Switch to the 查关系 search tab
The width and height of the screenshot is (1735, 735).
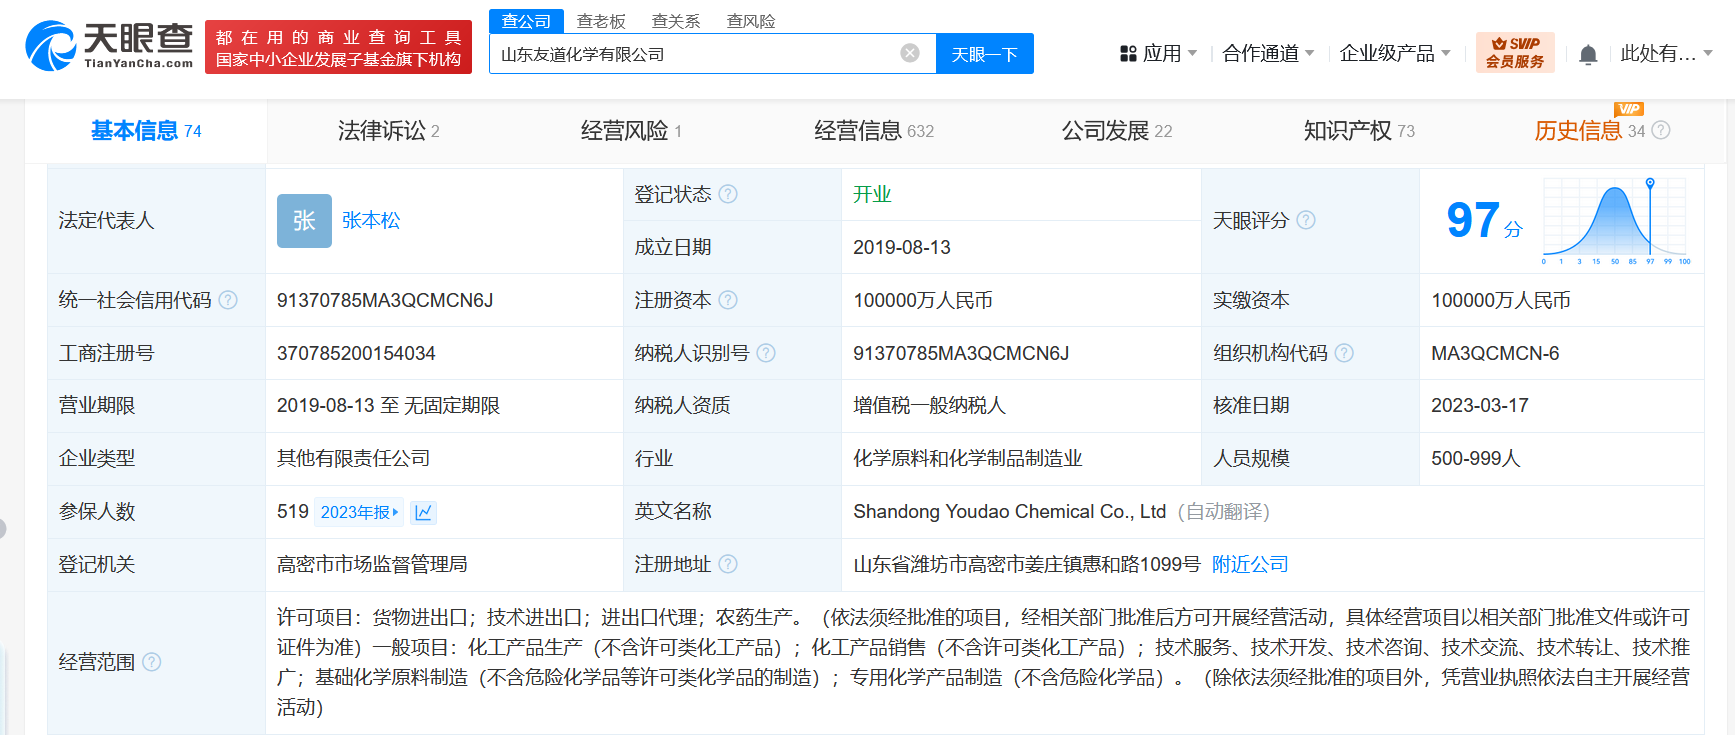676,21
